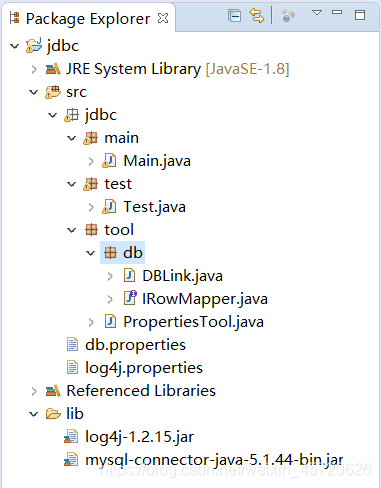Screen dimensions: 381x488
Task: Select Main.java file name
Action: (x=157, y=161)
